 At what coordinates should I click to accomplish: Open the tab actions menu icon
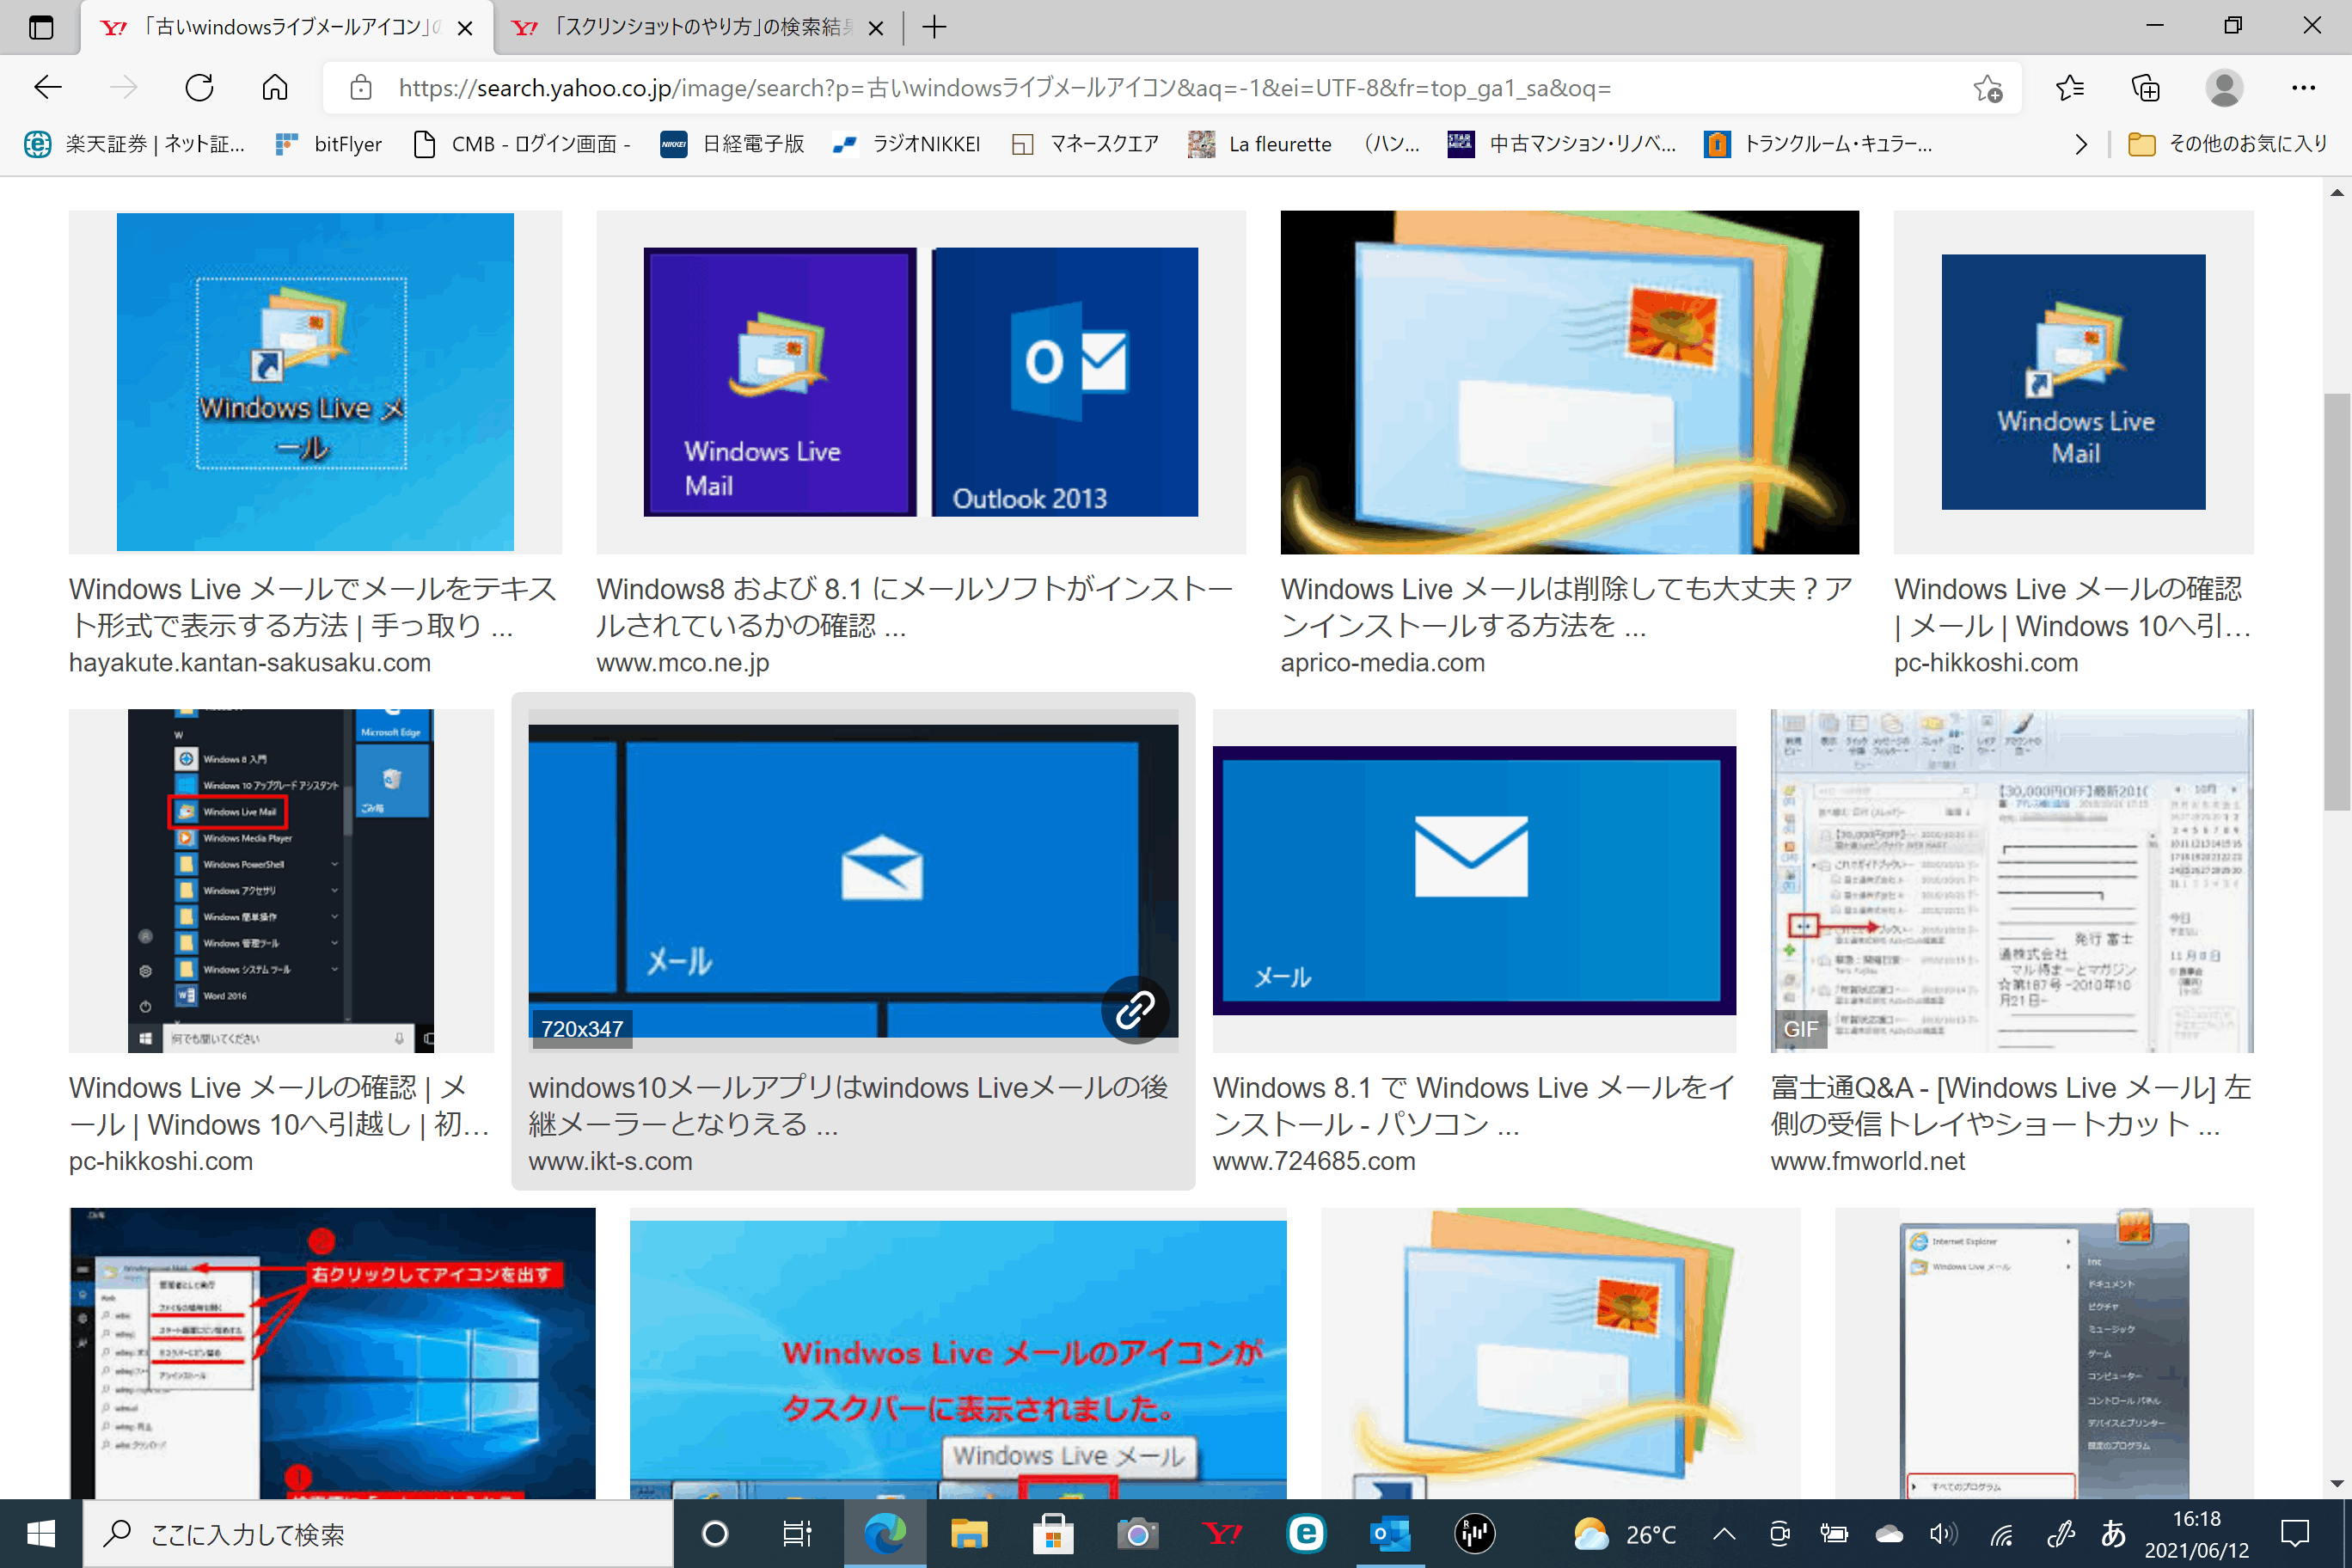41,27
